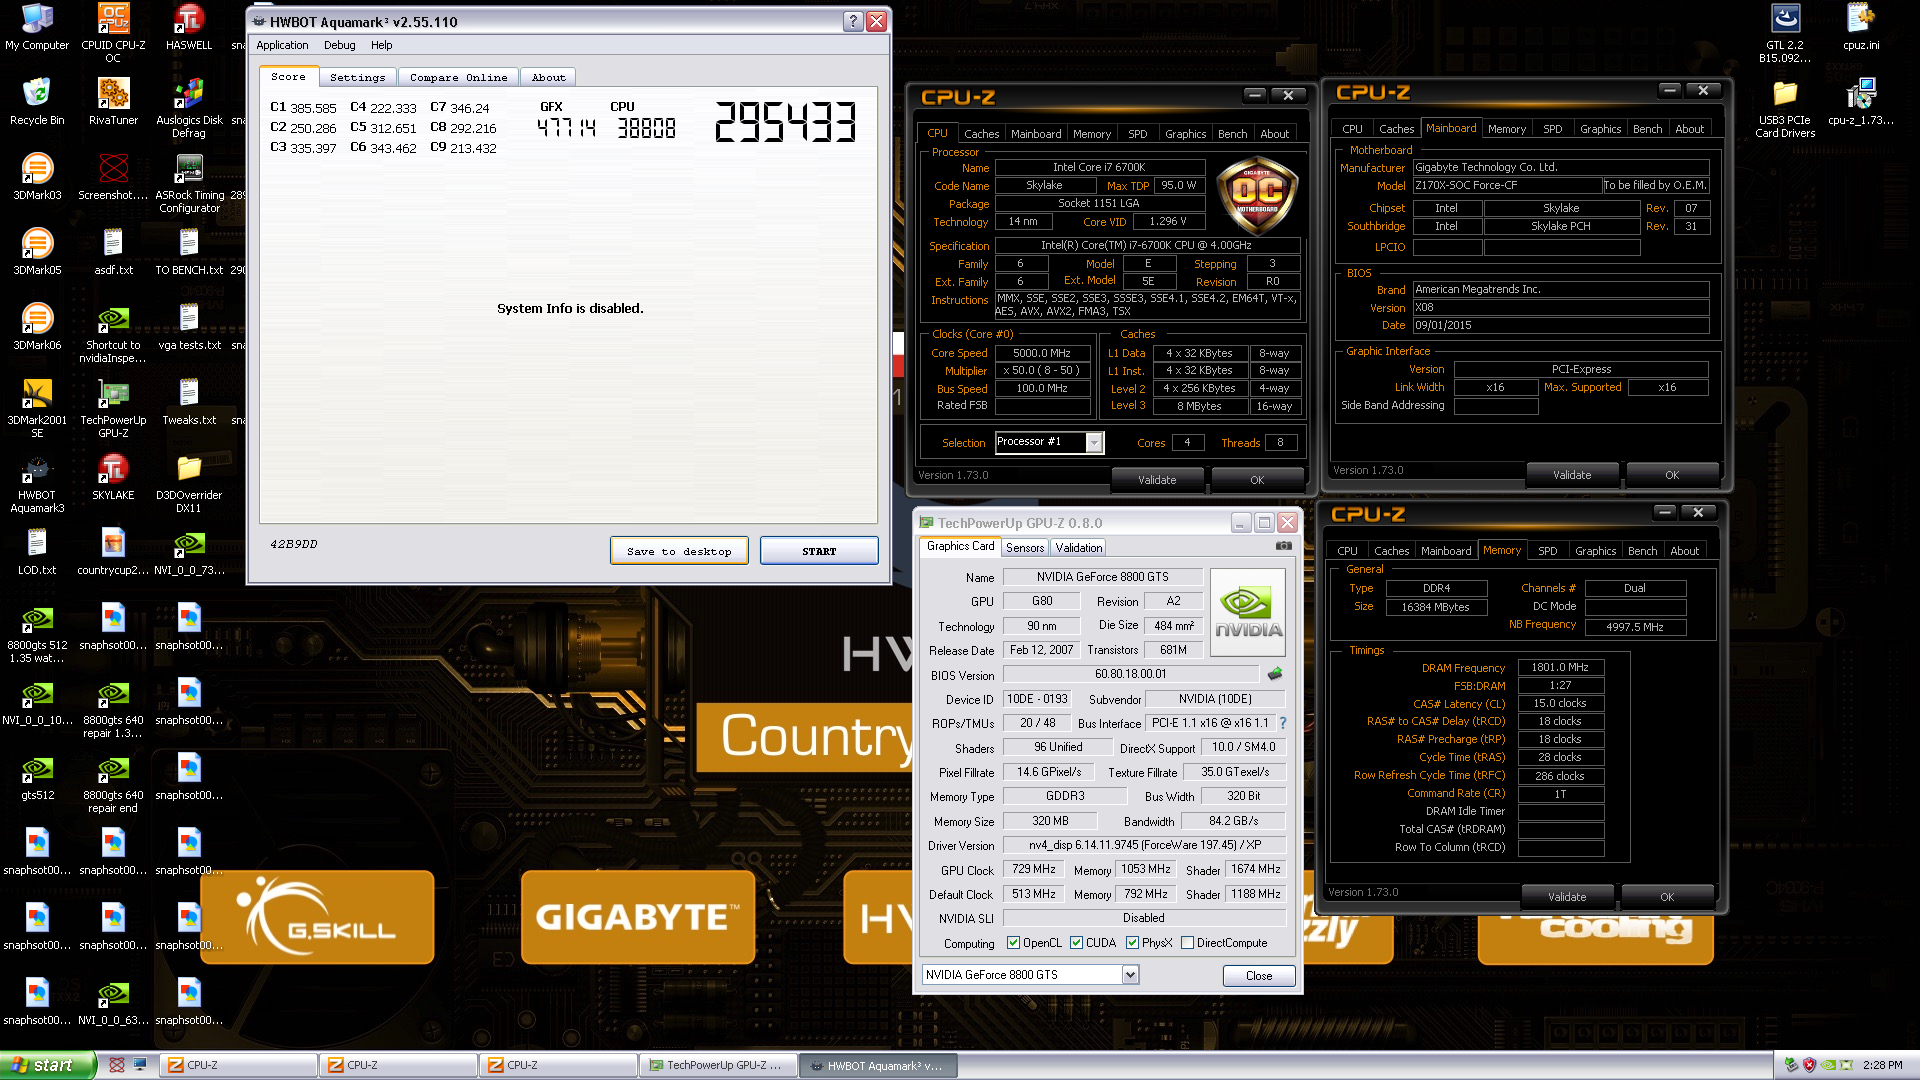Click the GPU-Z BIOS save chip icon
The image size is (1920, 1080).
[x=1275, y=674]
